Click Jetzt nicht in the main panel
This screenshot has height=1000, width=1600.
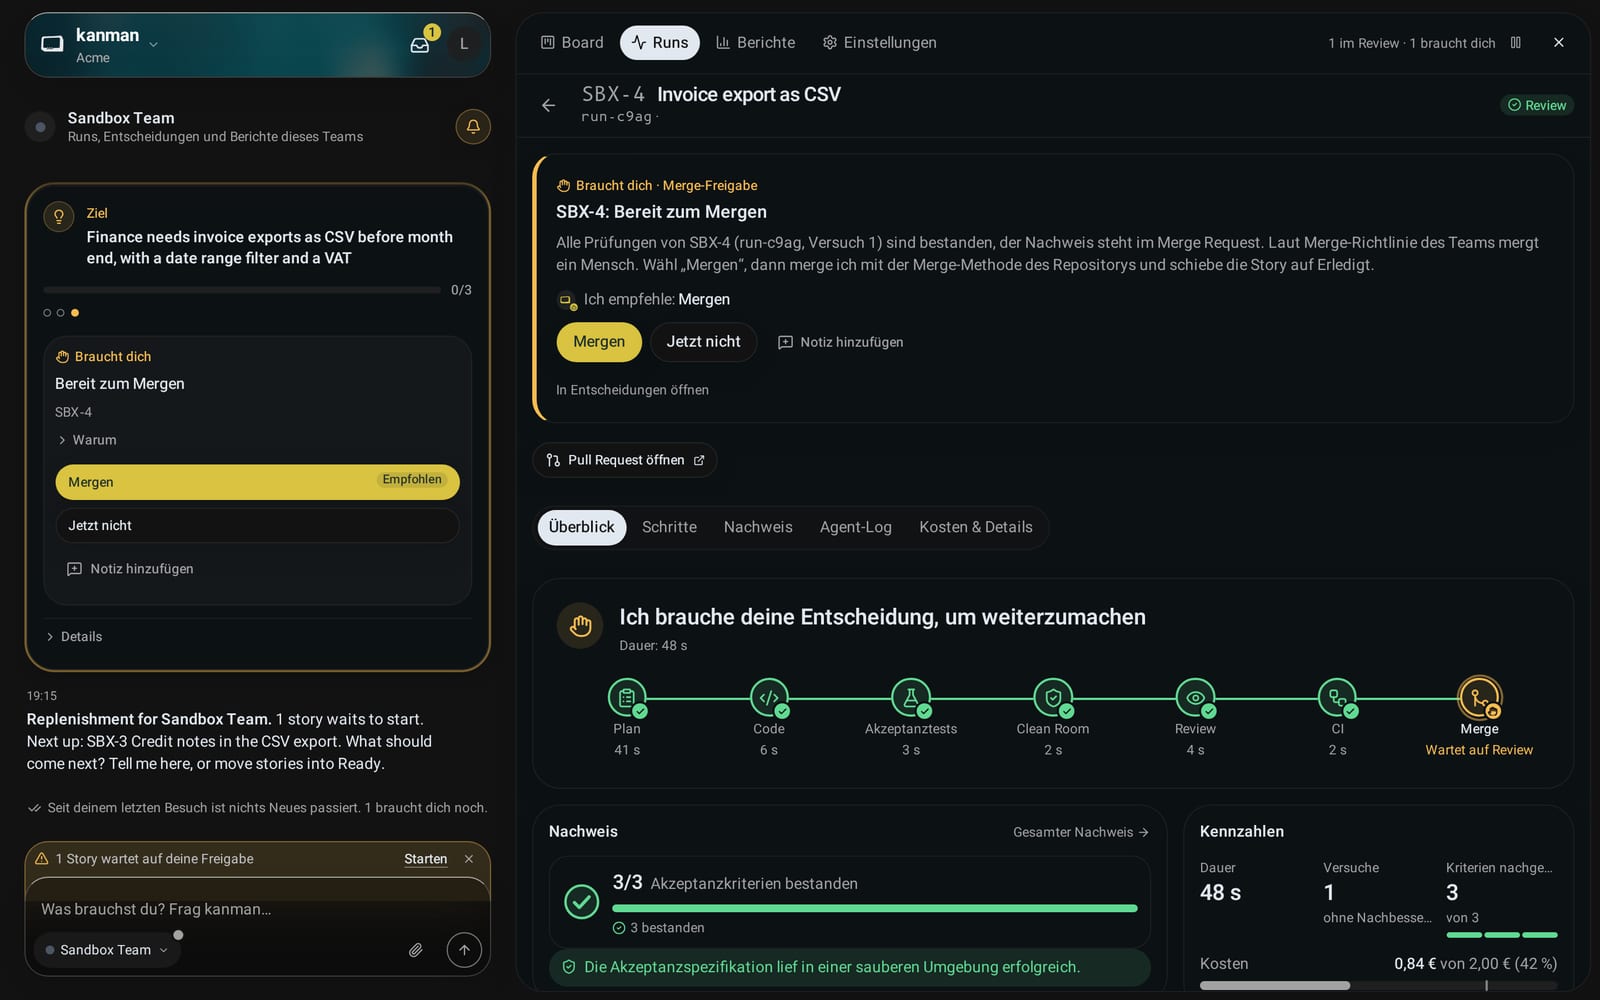coord(704,342)
